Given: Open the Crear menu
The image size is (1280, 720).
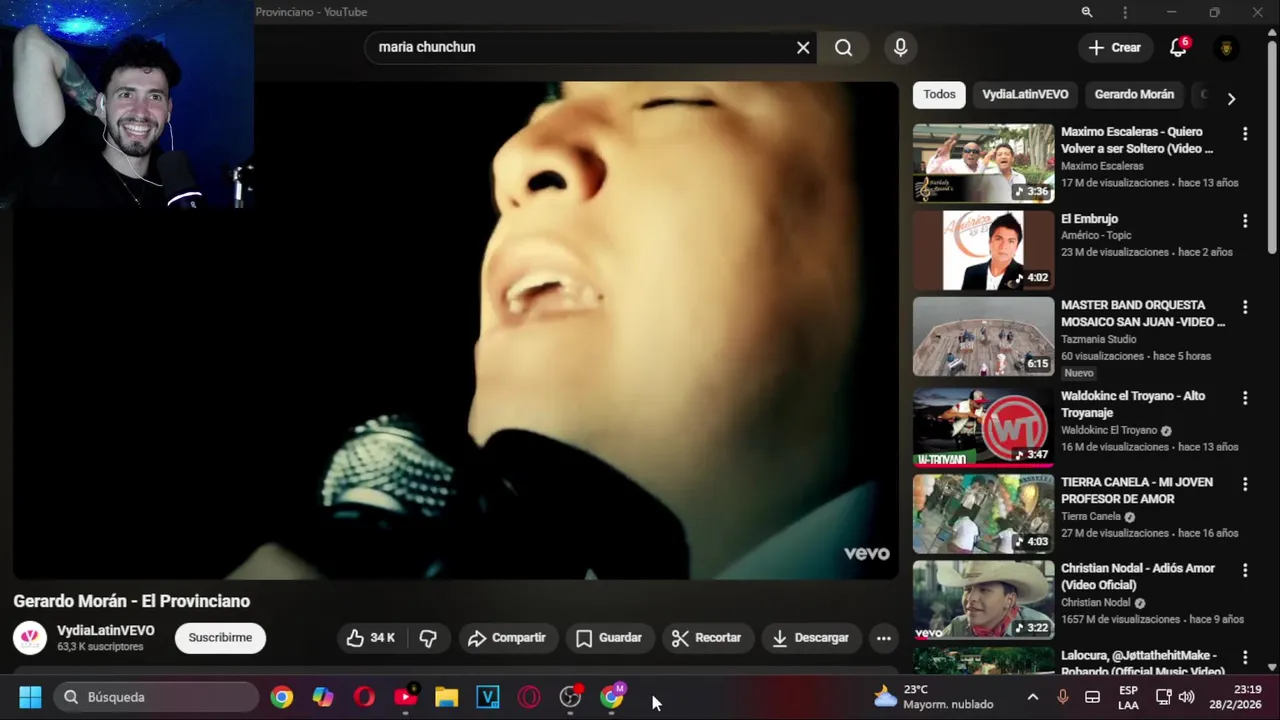Looking at the screenshot, I should pos(1115,47).
